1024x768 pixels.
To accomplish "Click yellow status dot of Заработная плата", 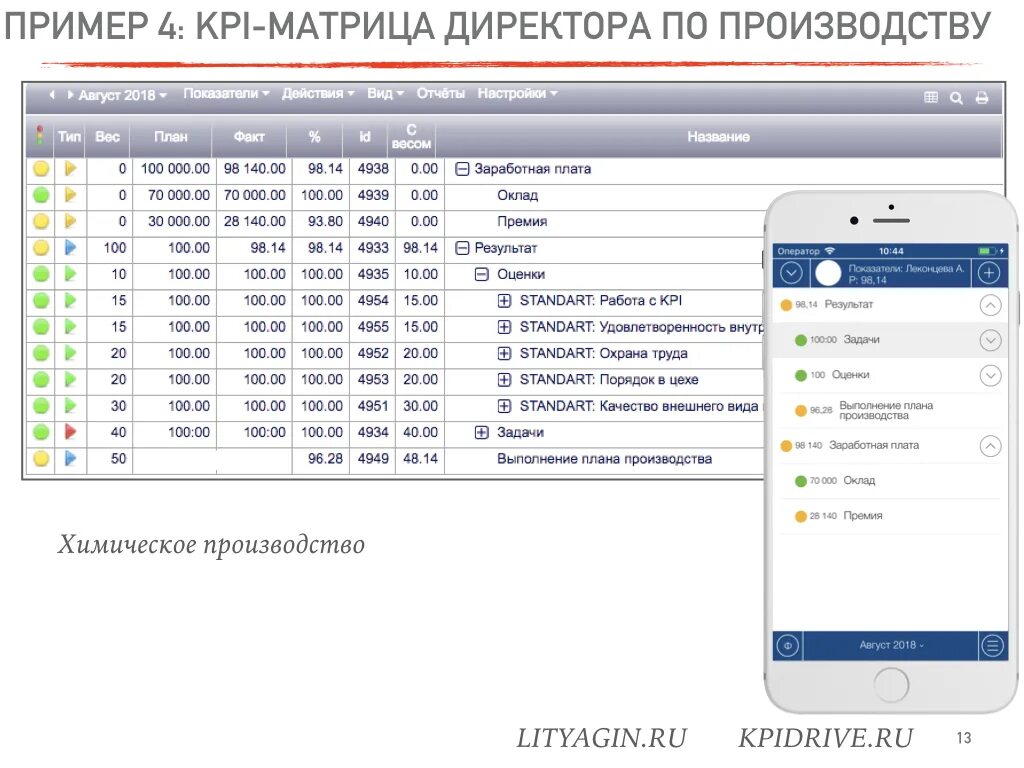I will click(40, 168).
